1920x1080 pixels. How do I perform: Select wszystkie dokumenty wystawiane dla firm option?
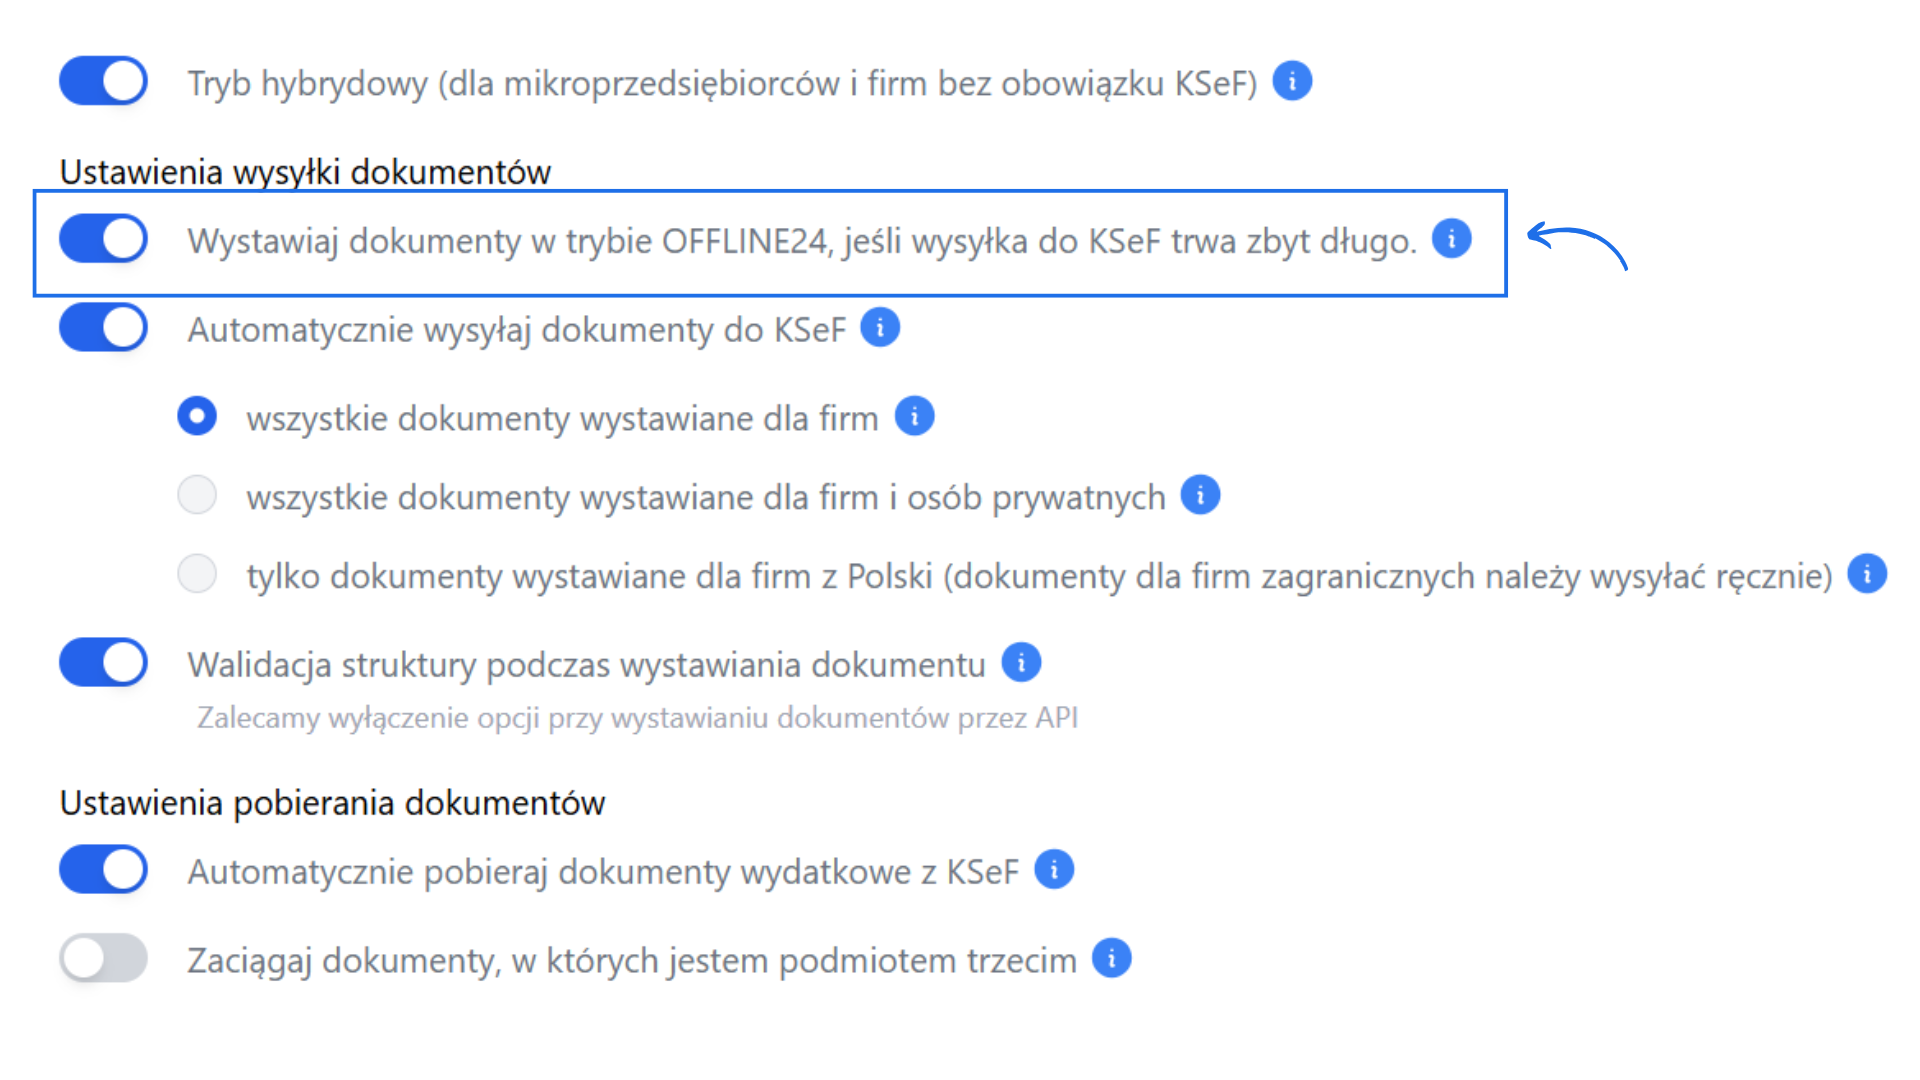[197, 415]
